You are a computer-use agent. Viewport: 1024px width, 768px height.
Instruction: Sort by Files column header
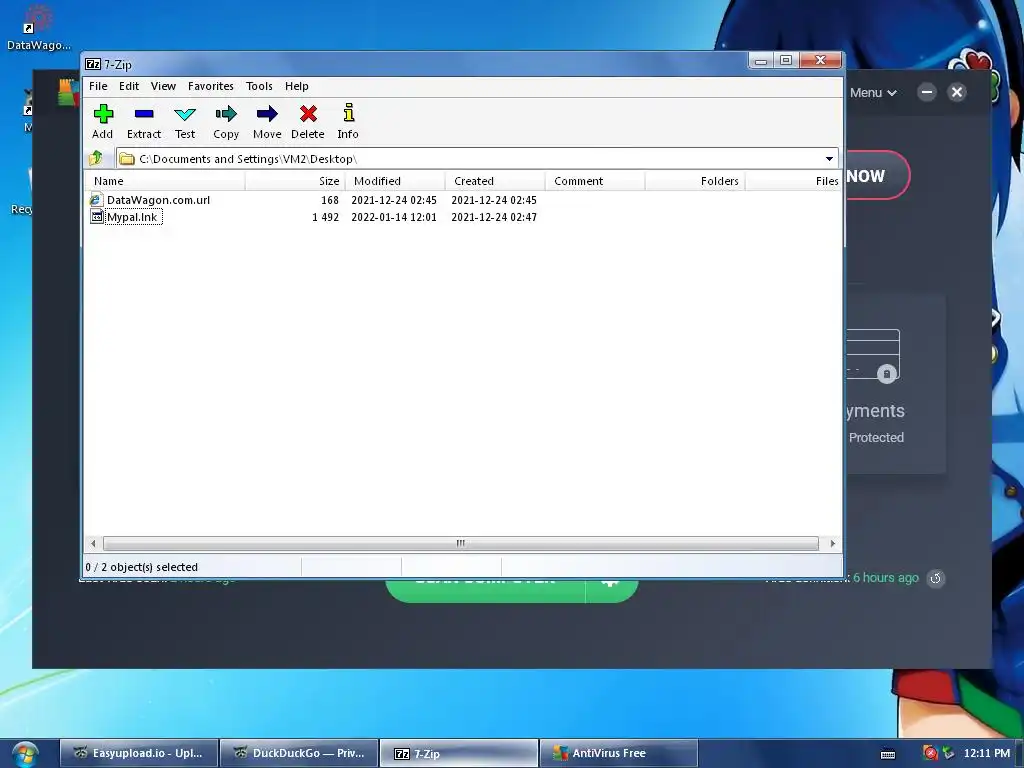793,181
